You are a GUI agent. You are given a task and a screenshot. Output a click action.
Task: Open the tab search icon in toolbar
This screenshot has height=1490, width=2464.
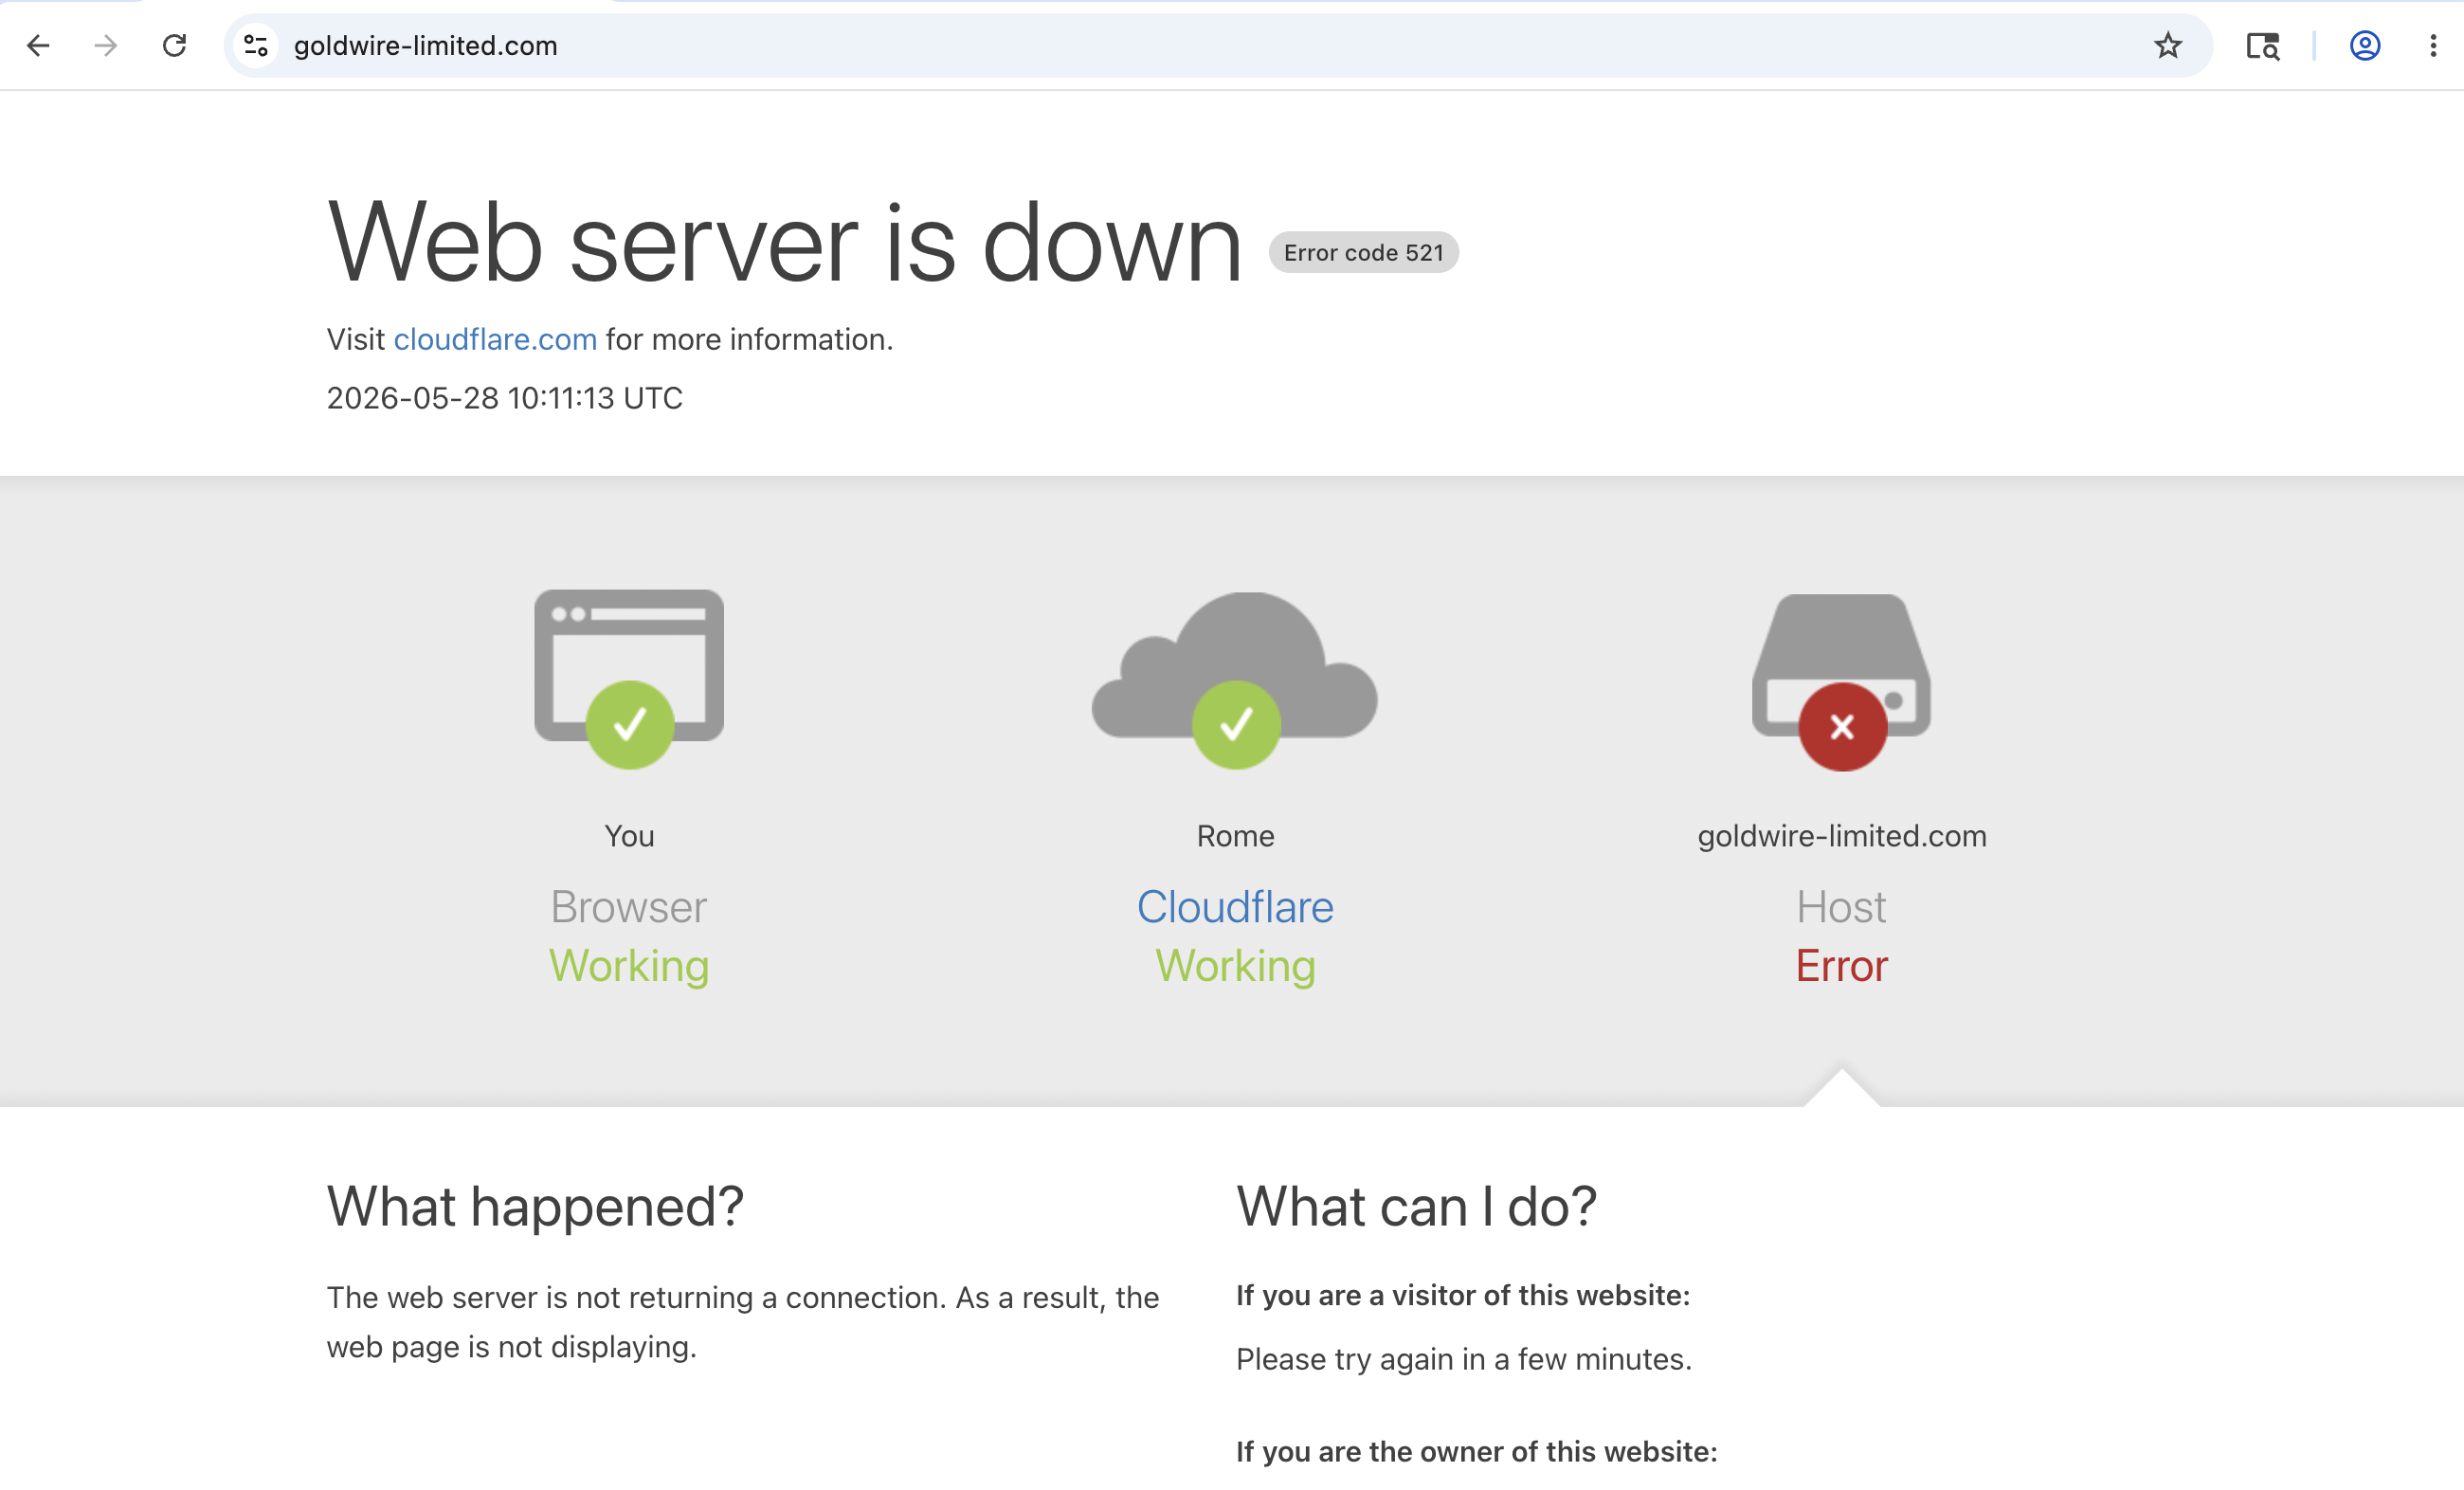point(2263,45)
